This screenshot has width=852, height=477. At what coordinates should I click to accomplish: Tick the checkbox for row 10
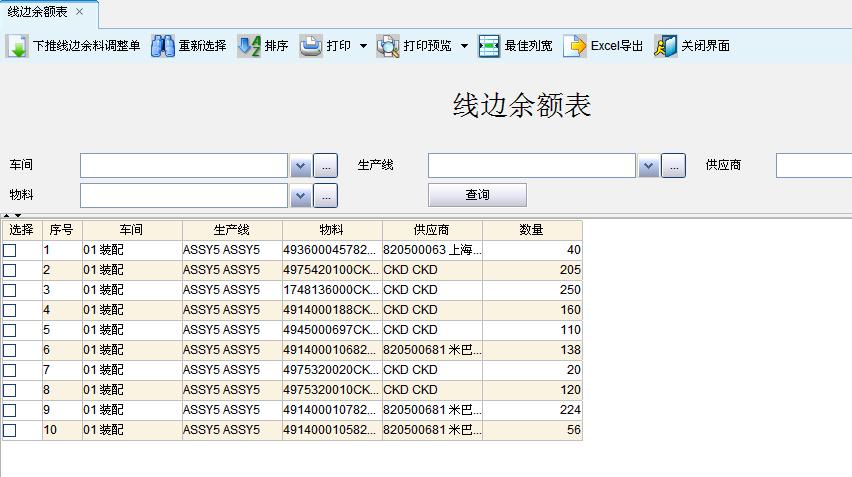(10, 430)
